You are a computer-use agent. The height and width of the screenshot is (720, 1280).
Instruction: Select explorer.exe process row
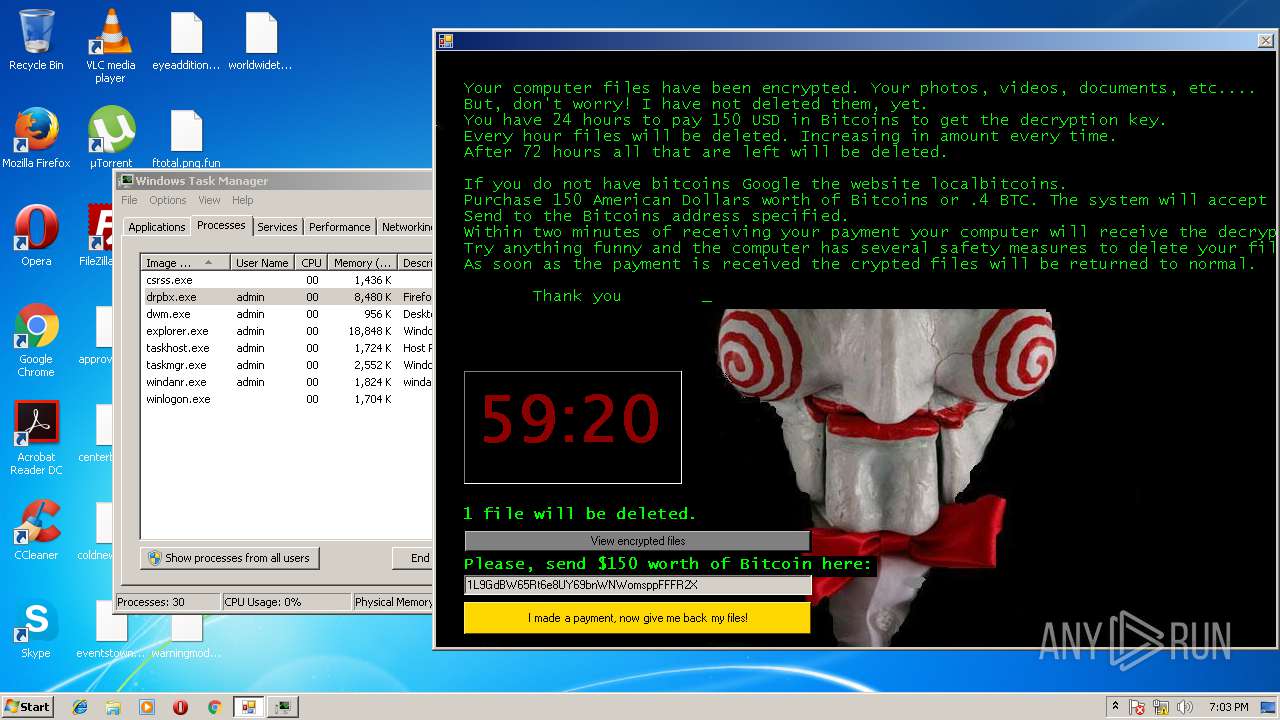pos(286,331)
